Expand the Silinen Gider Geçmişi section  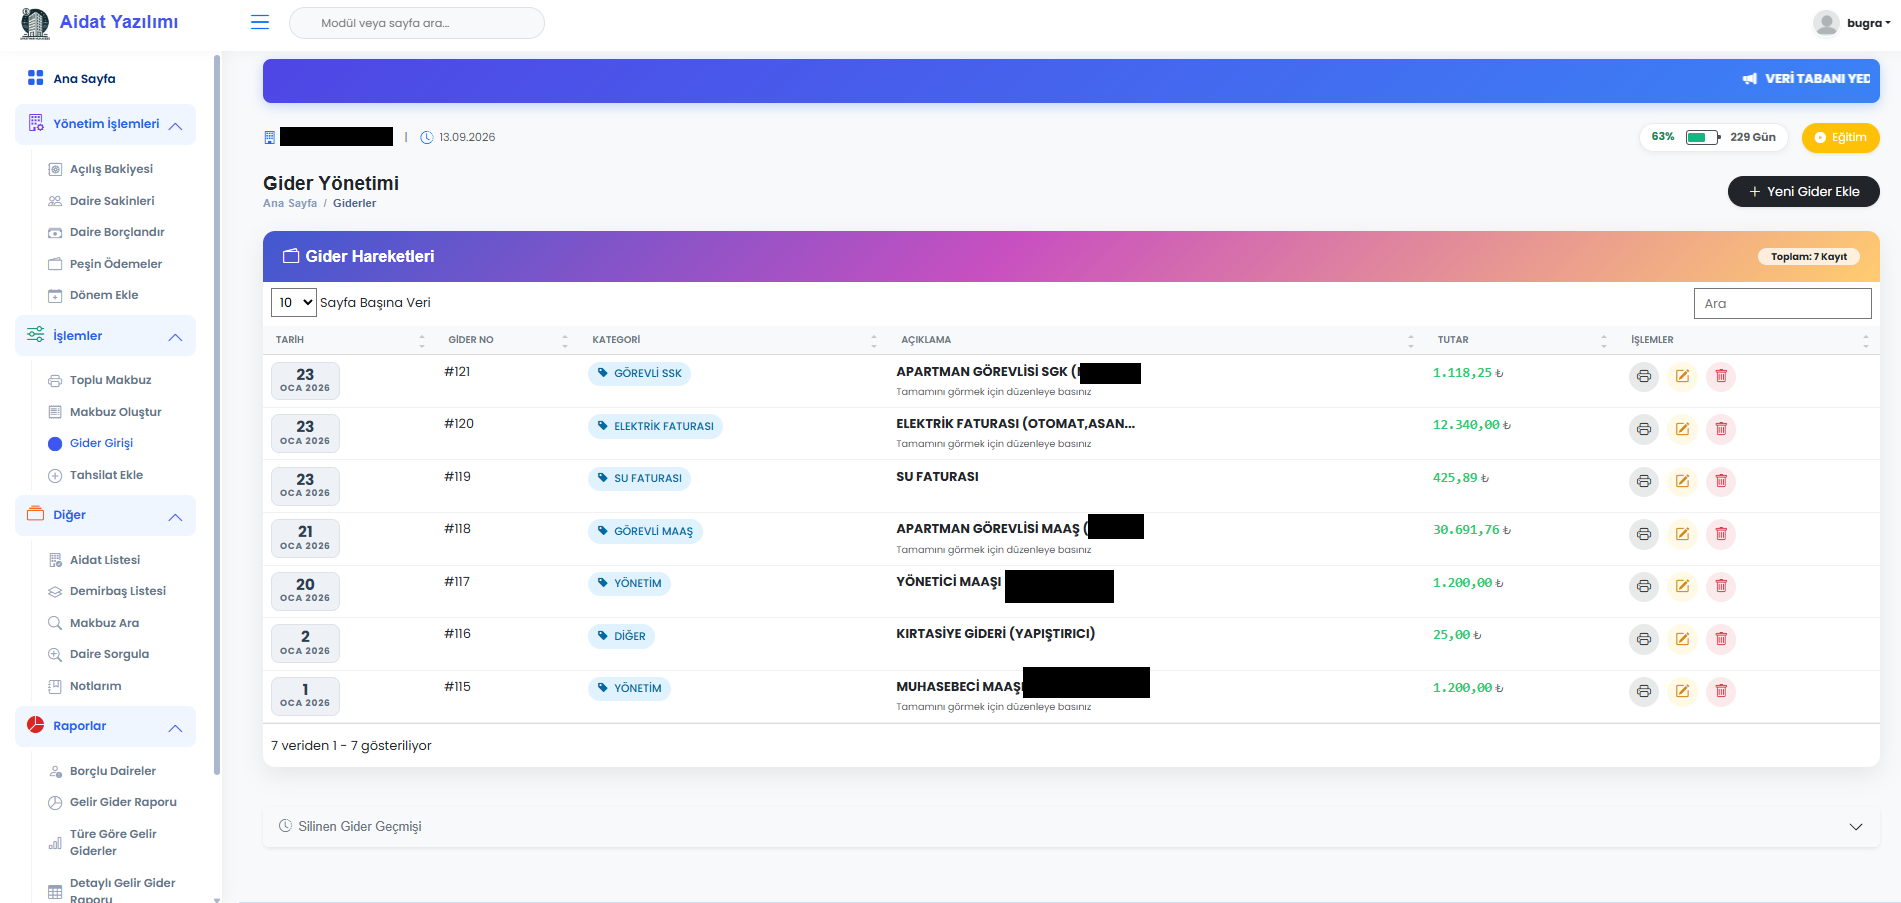pos(1855,827)
